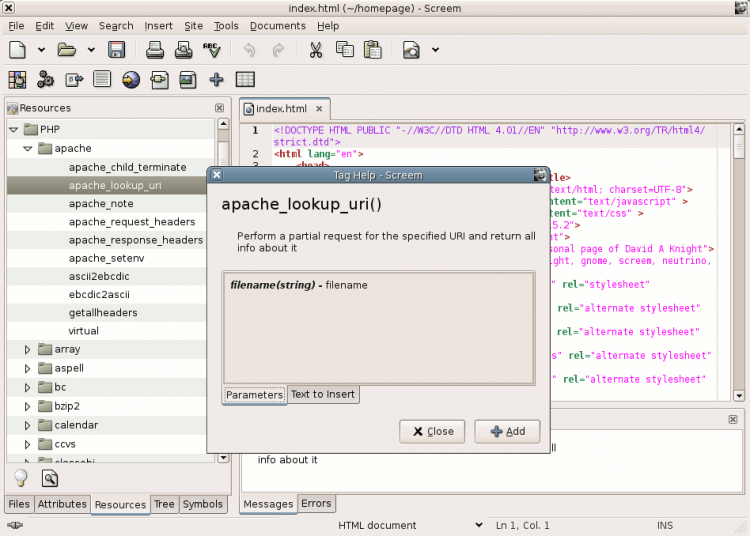Click the blue plus icon in second toolbar
This screenshot has width=750, height=536.
(216, 80)
